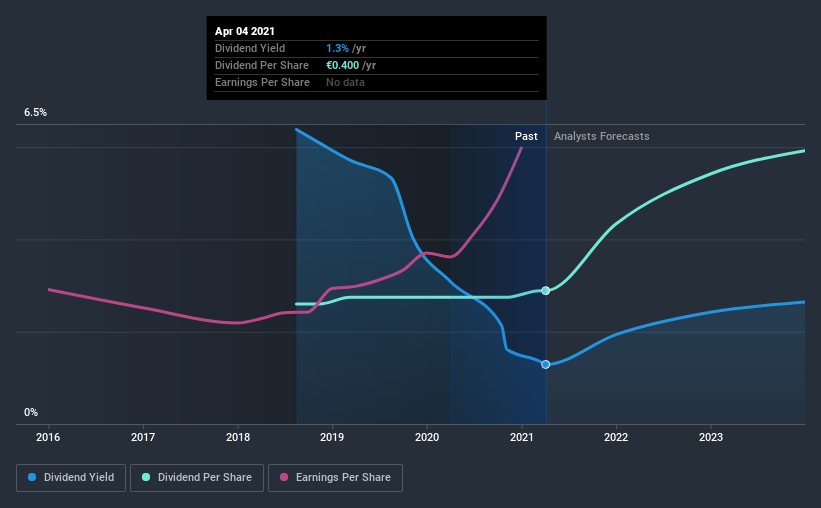The image size is (821, 508).
Task: Click the pink Earnings Per Share legend dot
Action: click(x=284, y=477)
